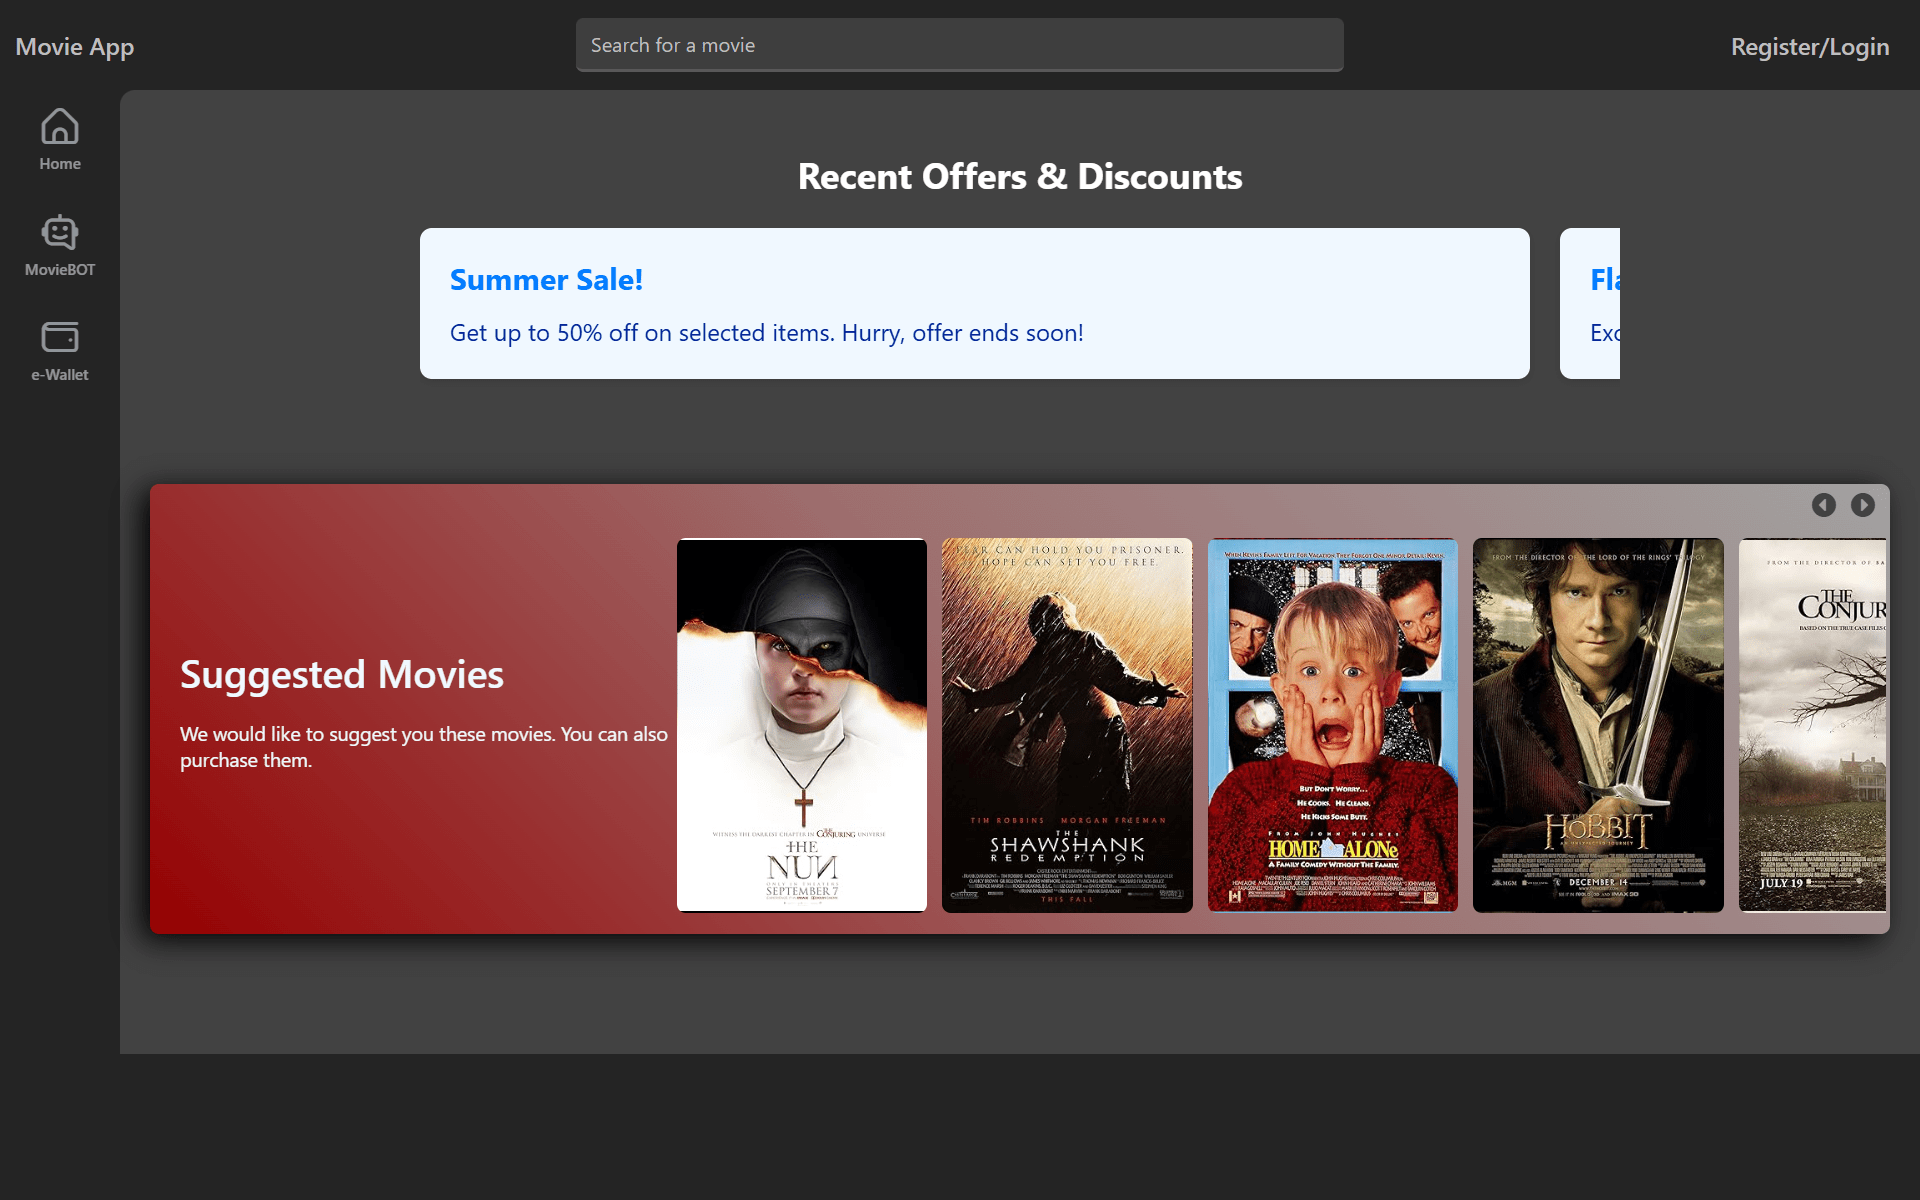
Task: Select The Conjuring movie poster
Action: click(1812, 725)
